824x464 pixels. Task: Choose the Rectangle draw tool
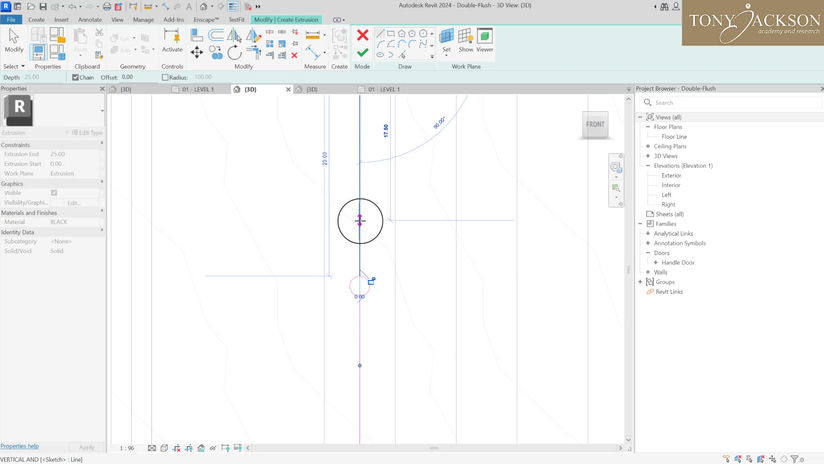pos(390,34)
